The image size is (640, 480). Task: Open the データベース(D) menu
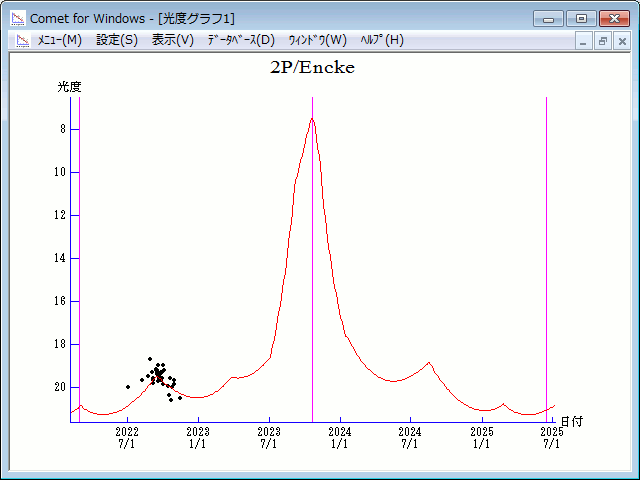point(241,40)
